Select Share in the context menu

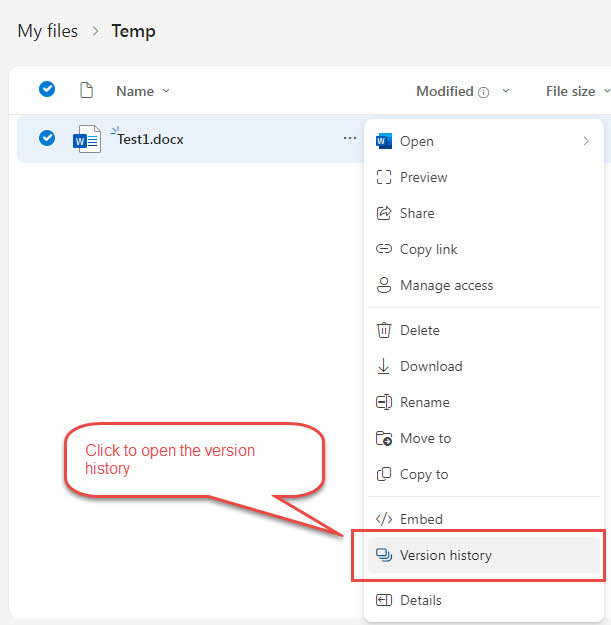pos(483,213)
